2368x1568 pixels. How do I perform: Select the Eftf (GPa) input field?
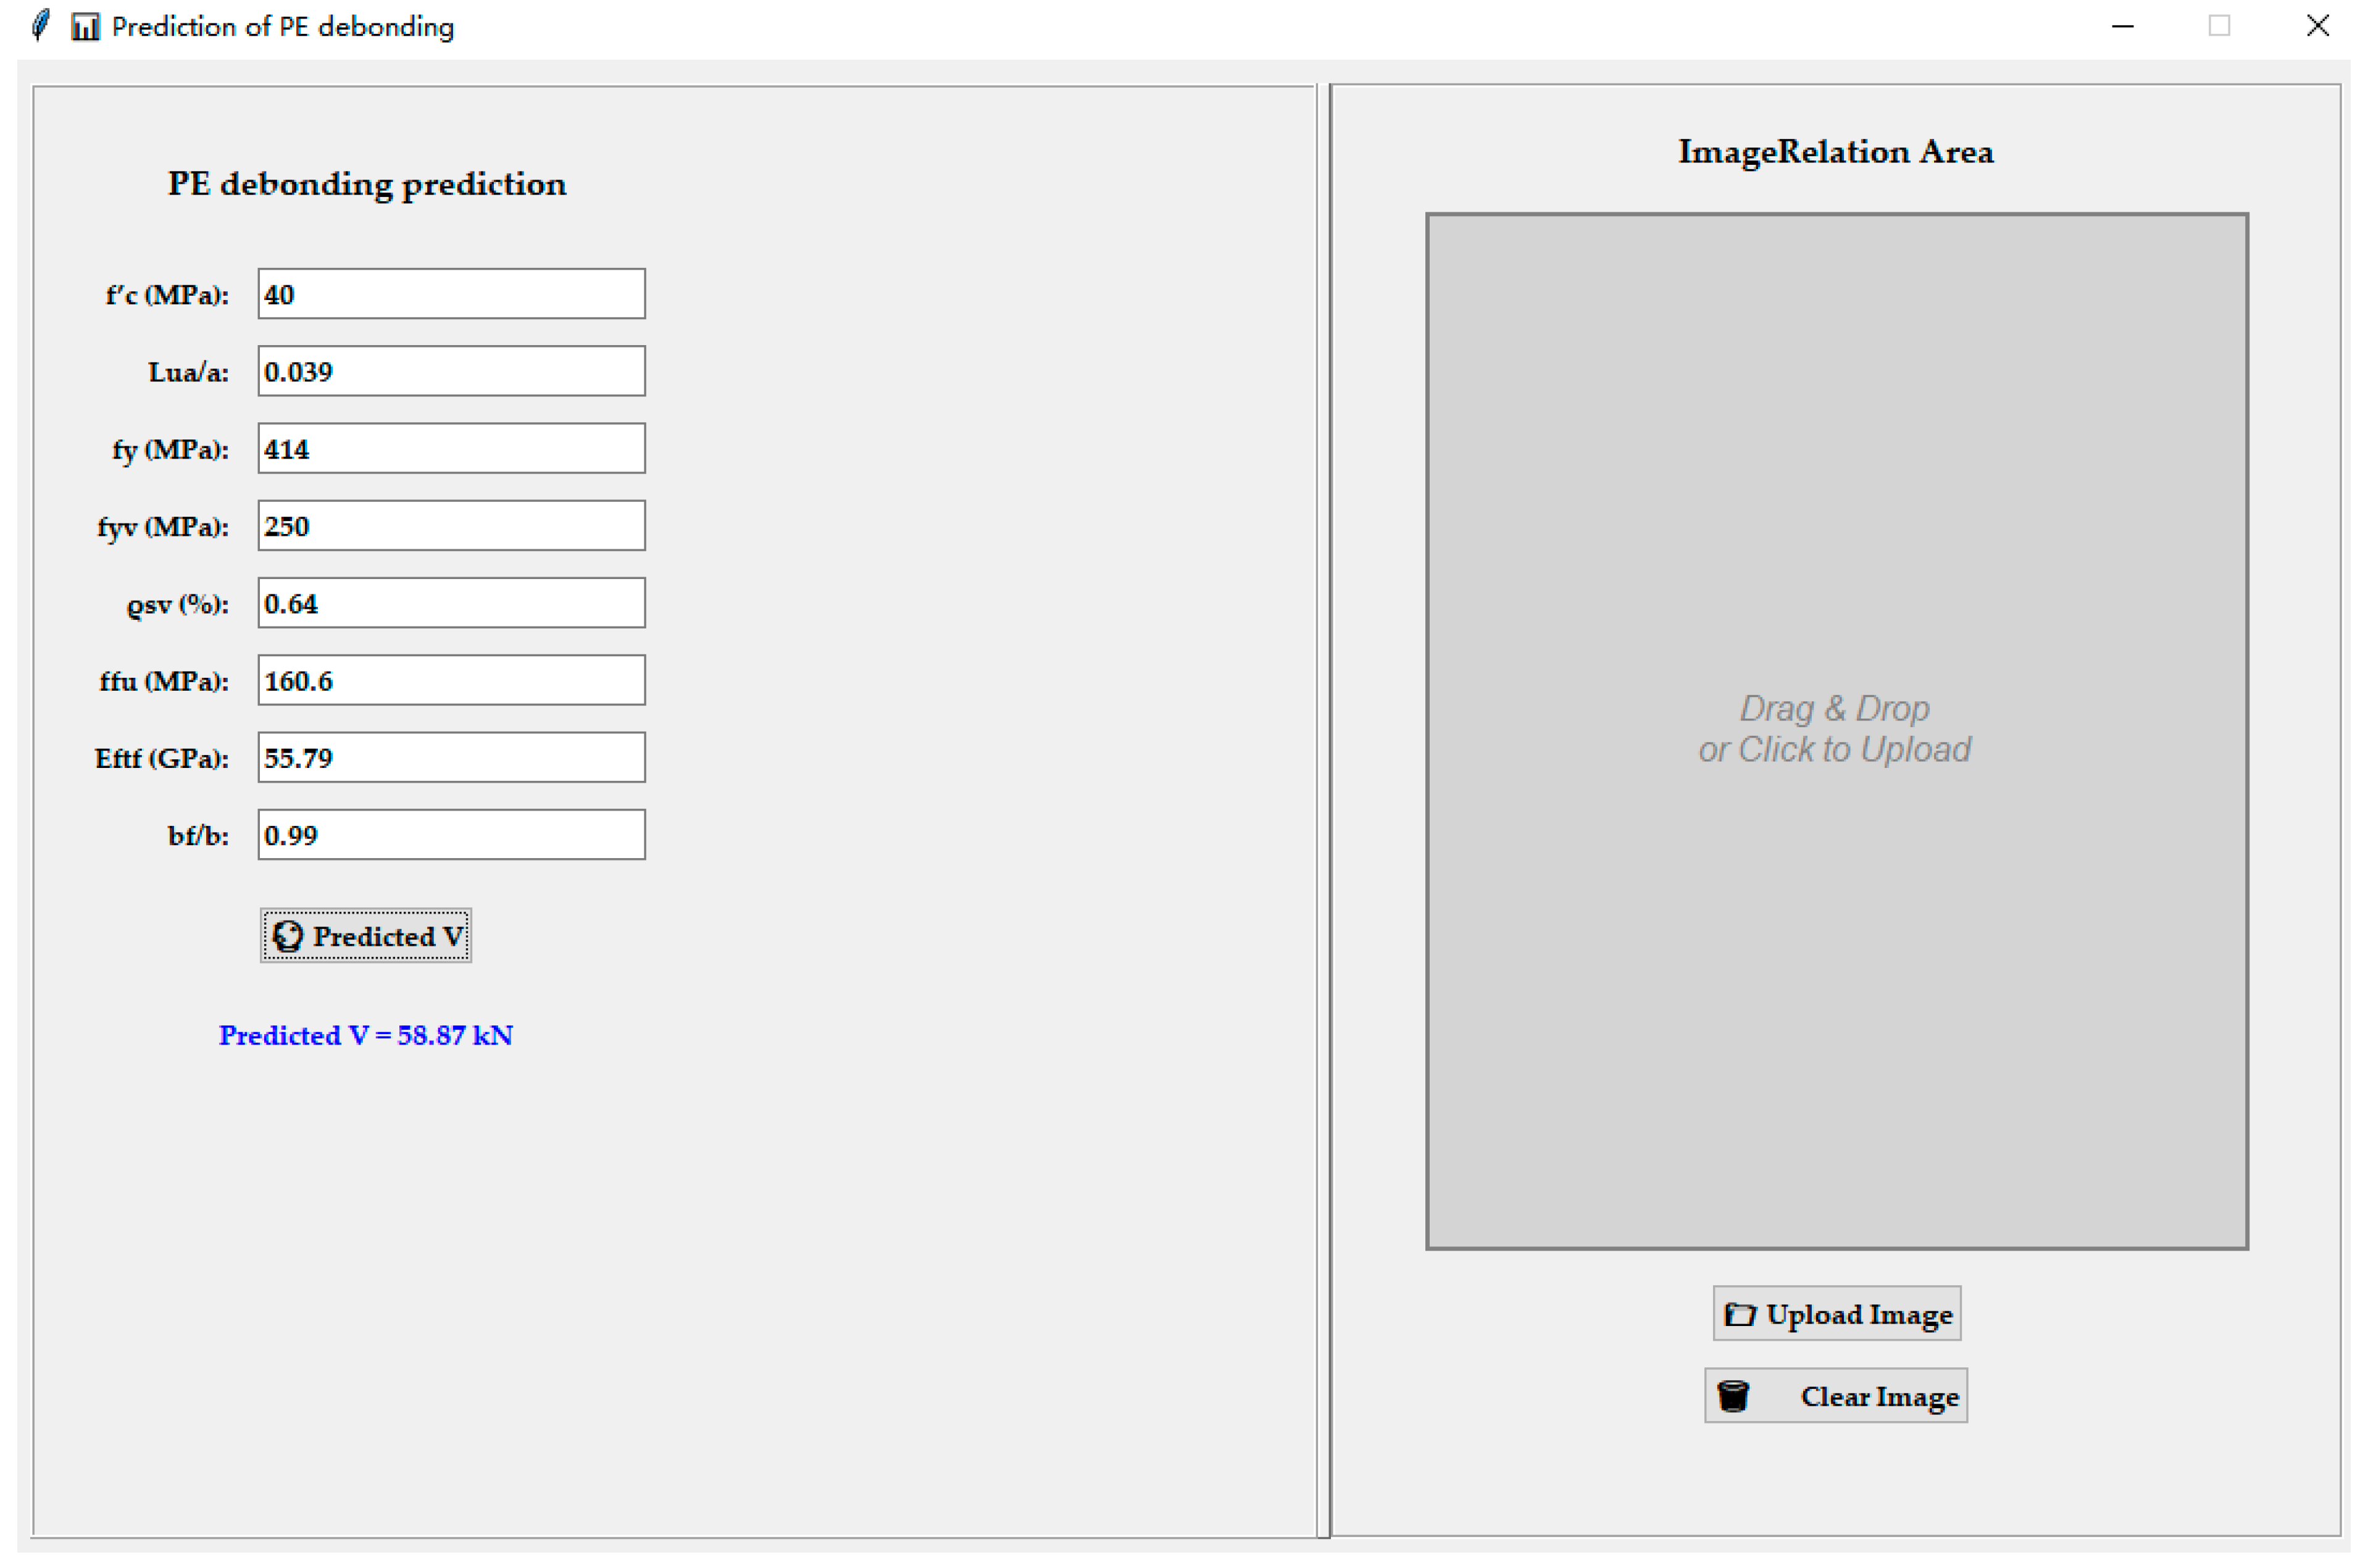[451, 757]
